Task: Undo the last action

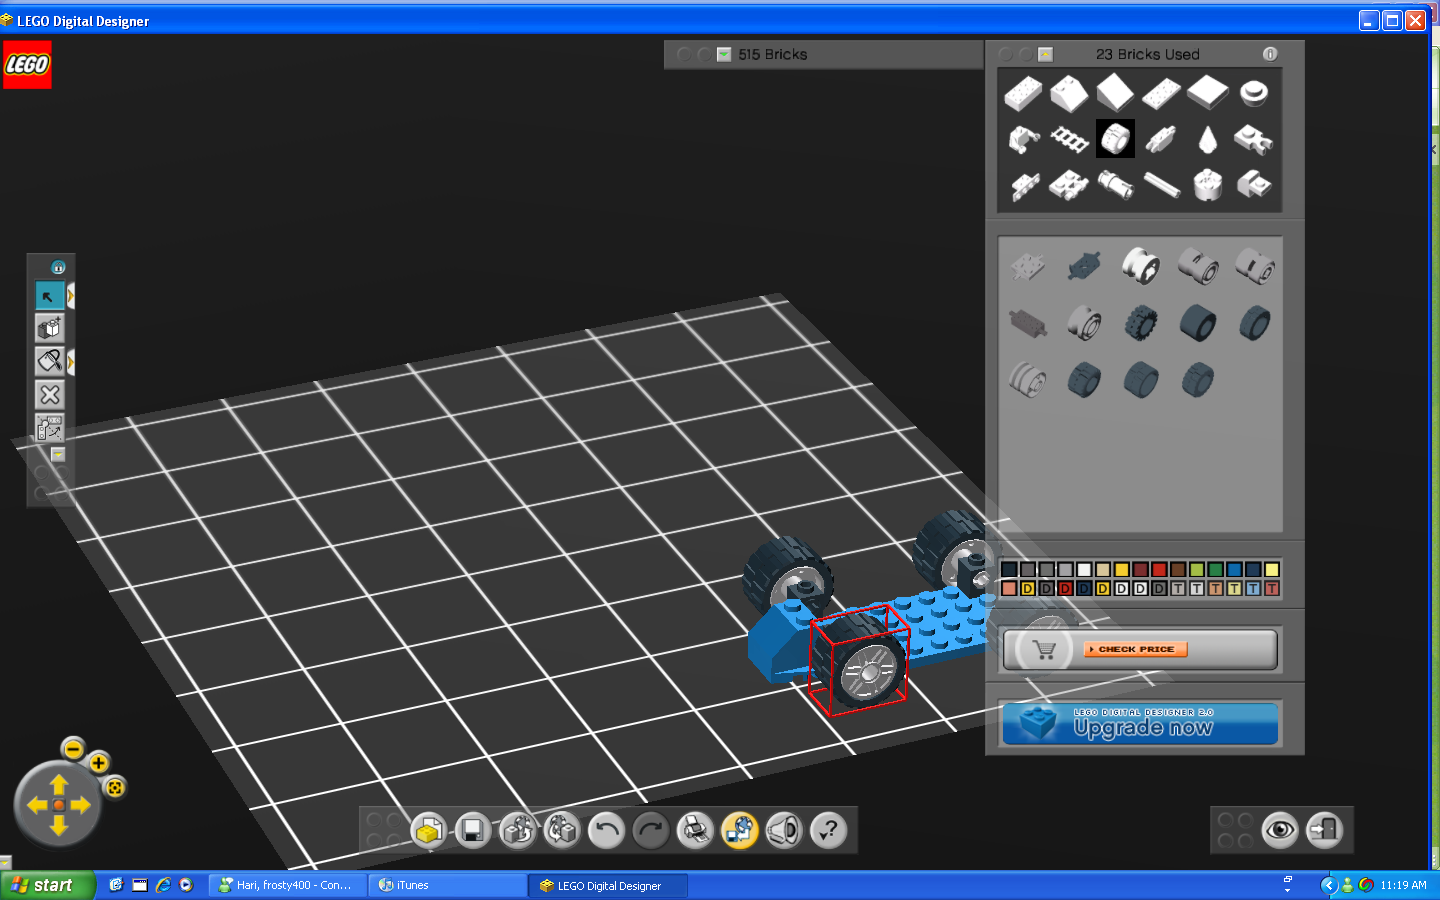Action: pos(606,830)
